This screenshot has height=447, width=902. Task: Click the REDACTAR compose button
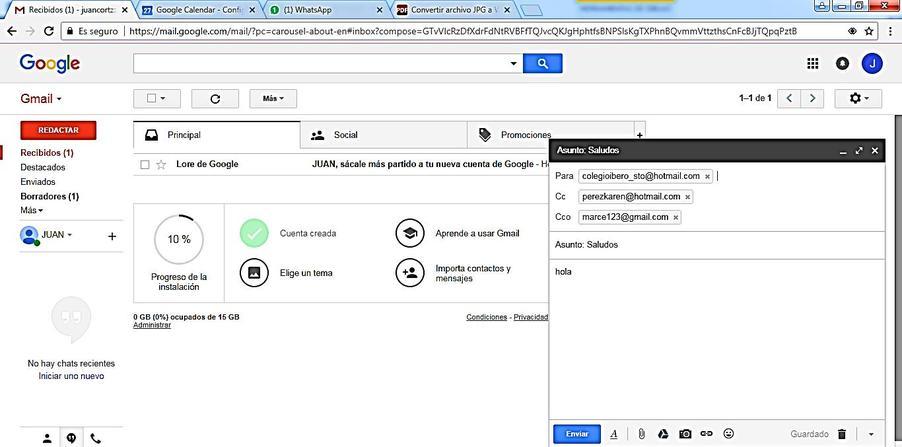[58, 130]
